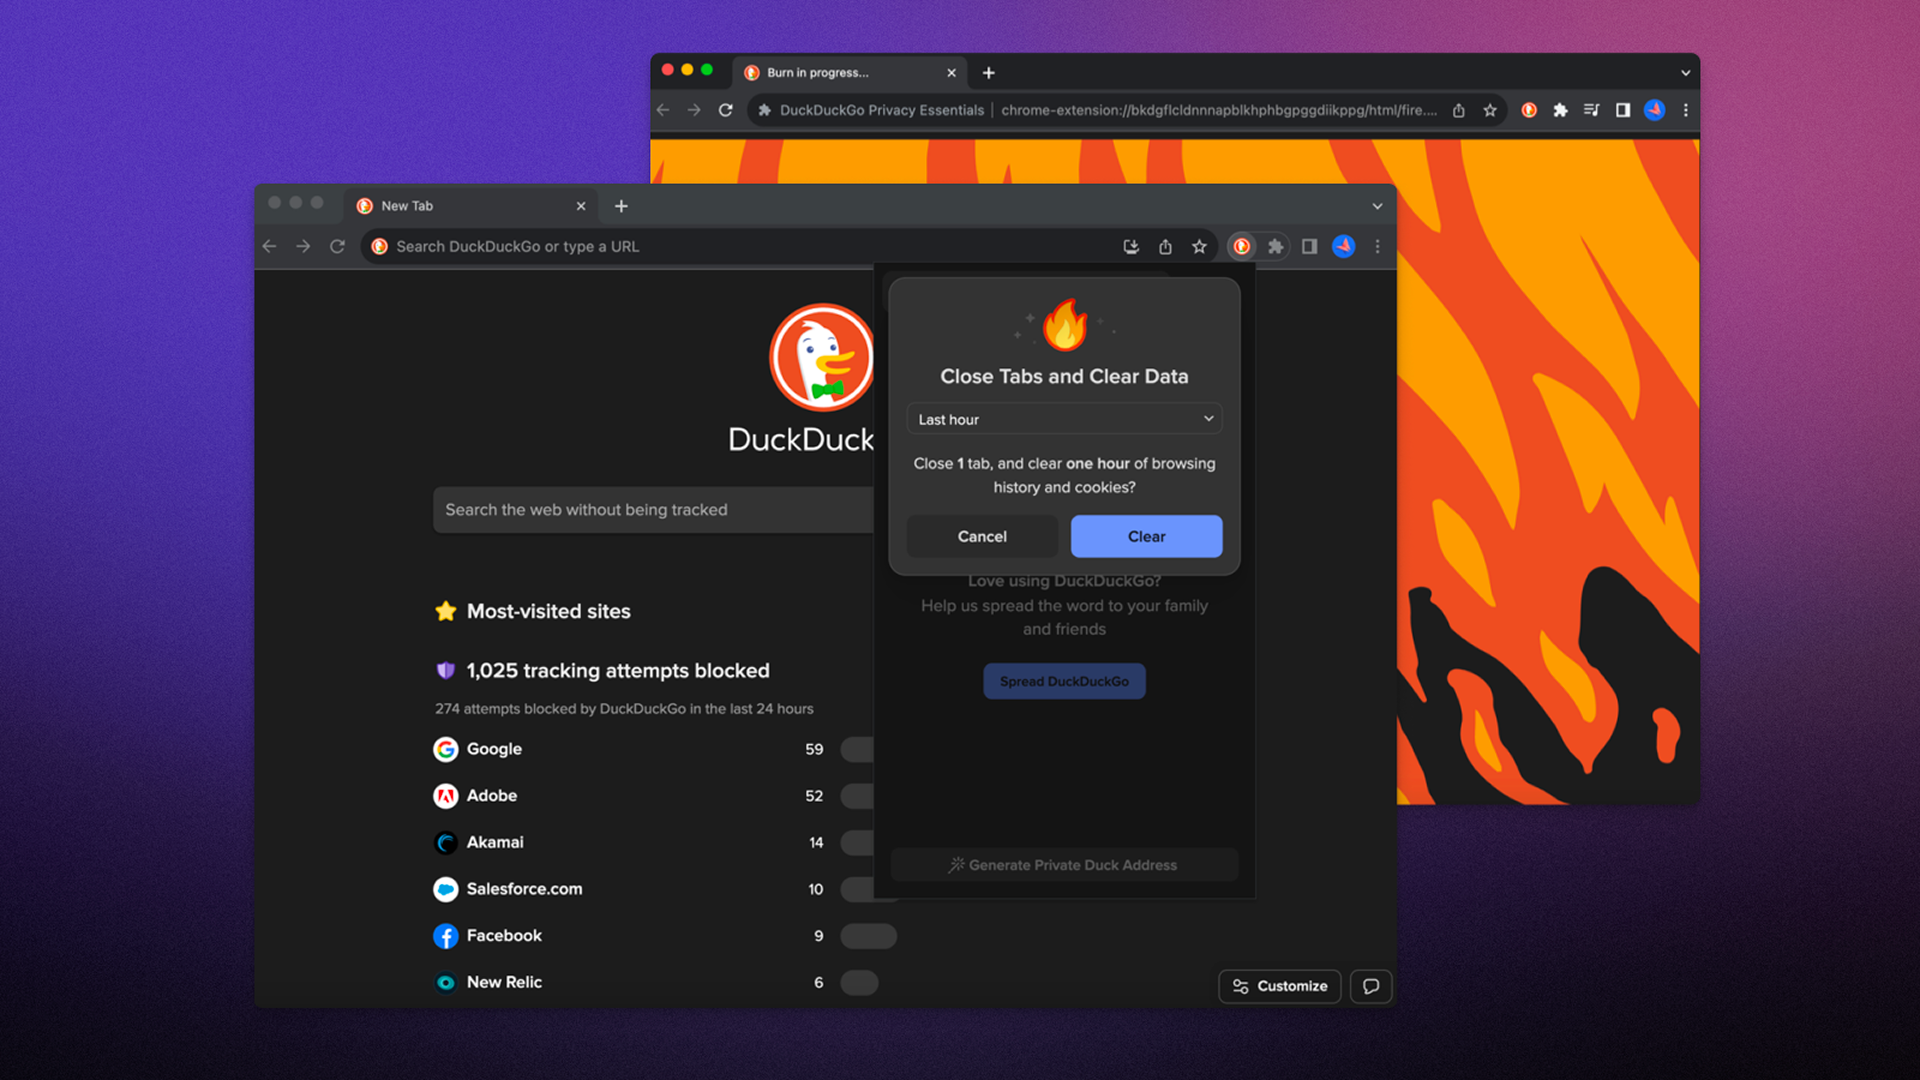Bookmark page with star icon in New Tab window
Screen dimensions: 1920x1080
1199,247
